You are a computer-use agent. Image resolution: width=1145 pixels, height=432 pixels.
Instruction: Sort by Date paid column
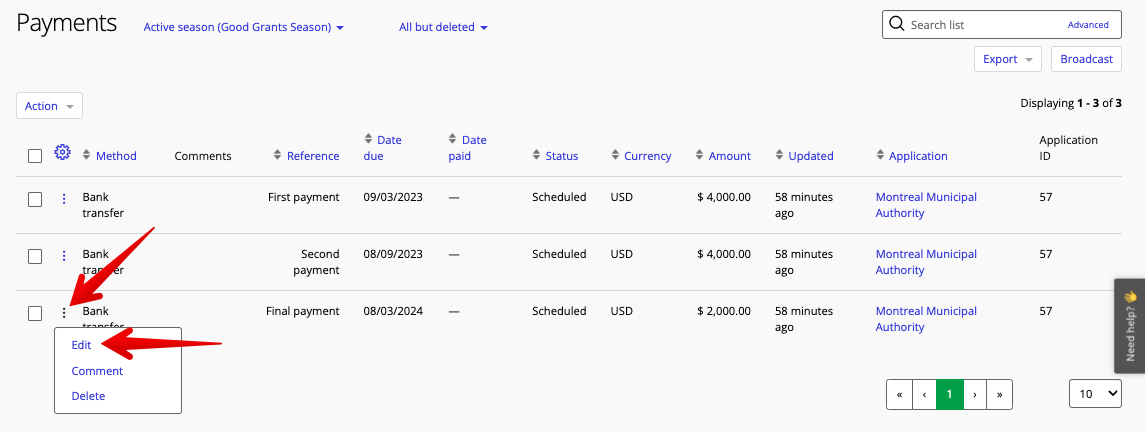tap(467, 147)
